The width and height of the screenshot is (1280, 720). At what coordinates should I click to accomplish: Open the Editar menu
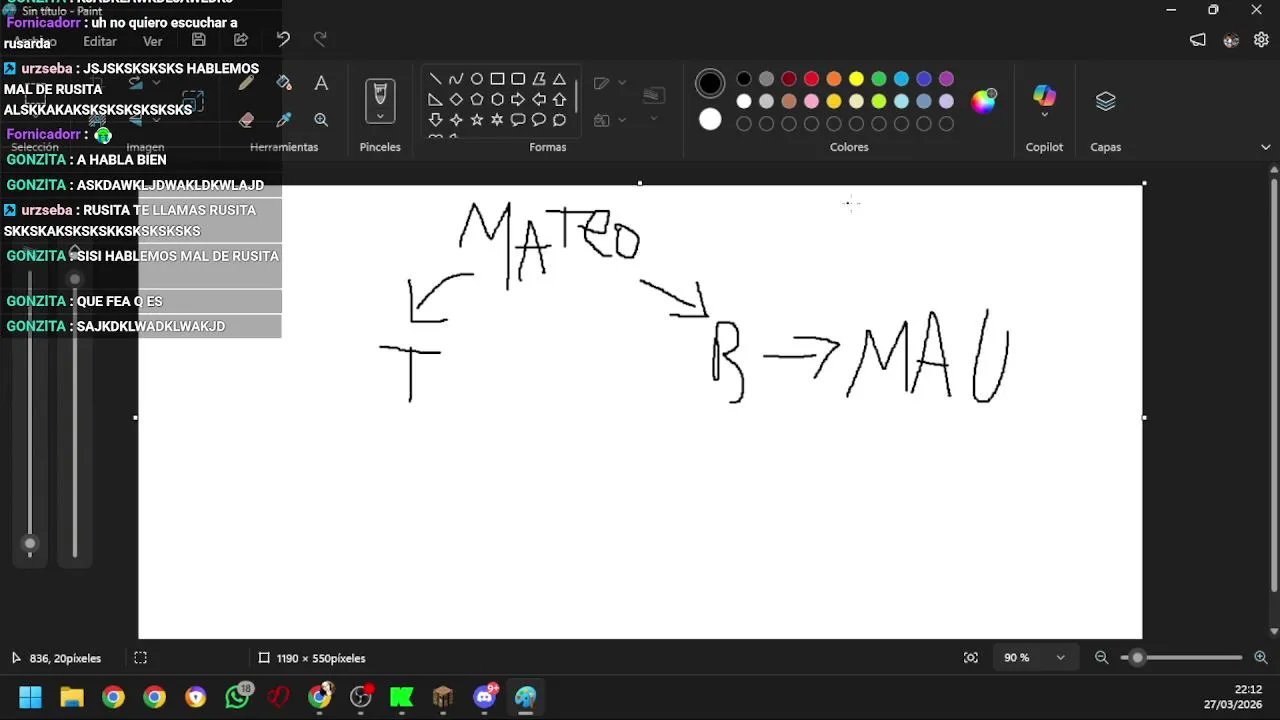(100, 41)
